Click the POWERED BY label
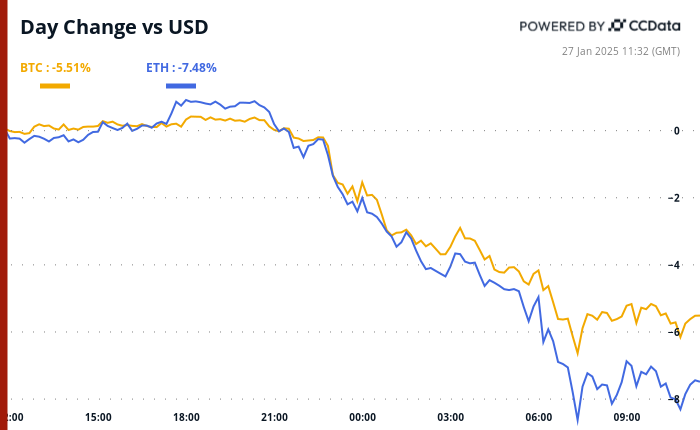This screenshot has width=700, height=430. click(562, 26)
